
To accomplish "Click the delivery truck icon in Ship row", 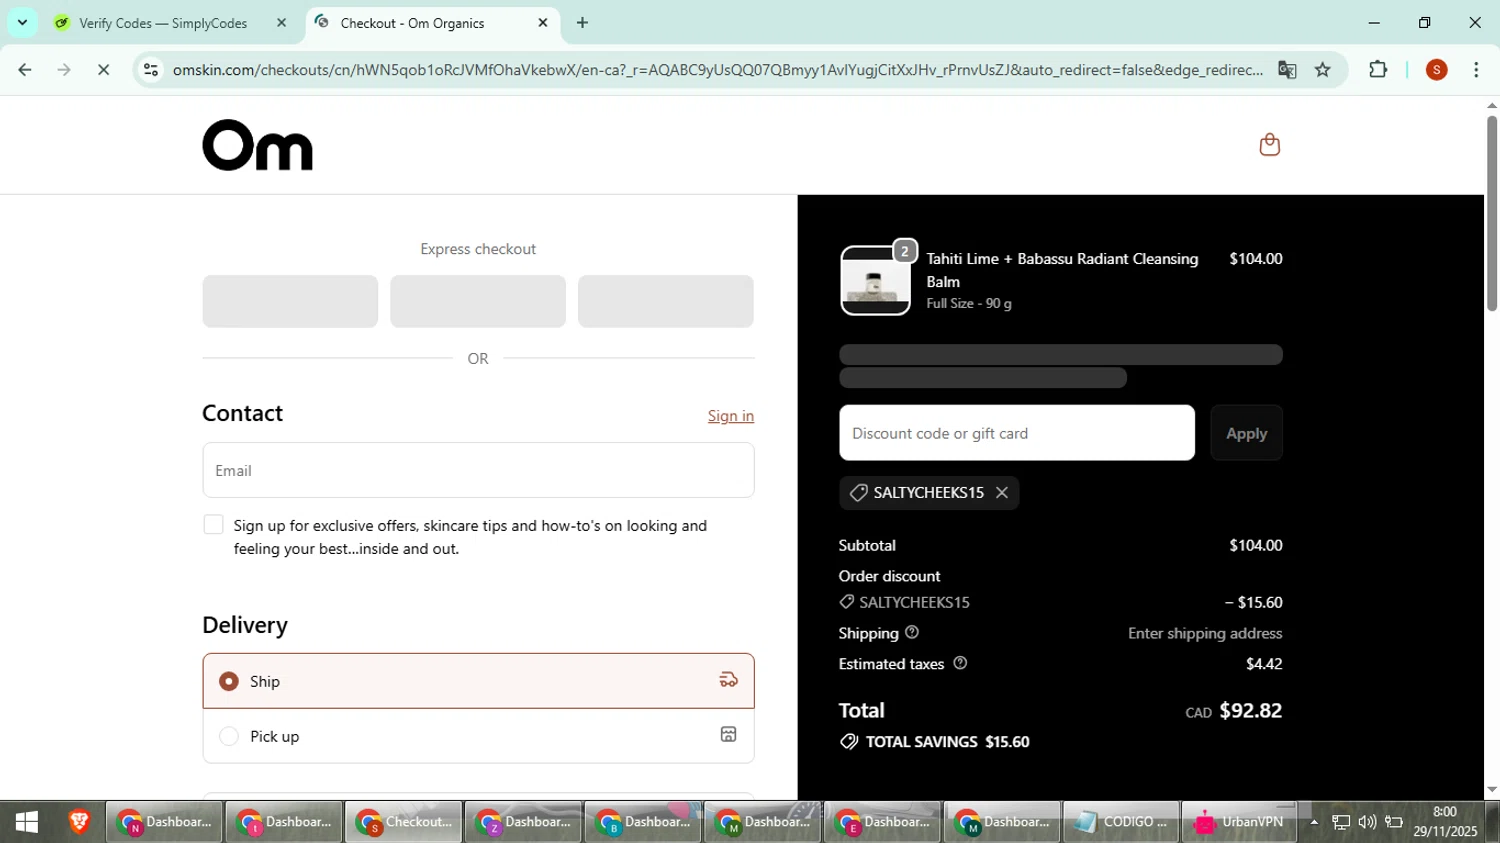I will click(728, 680).
